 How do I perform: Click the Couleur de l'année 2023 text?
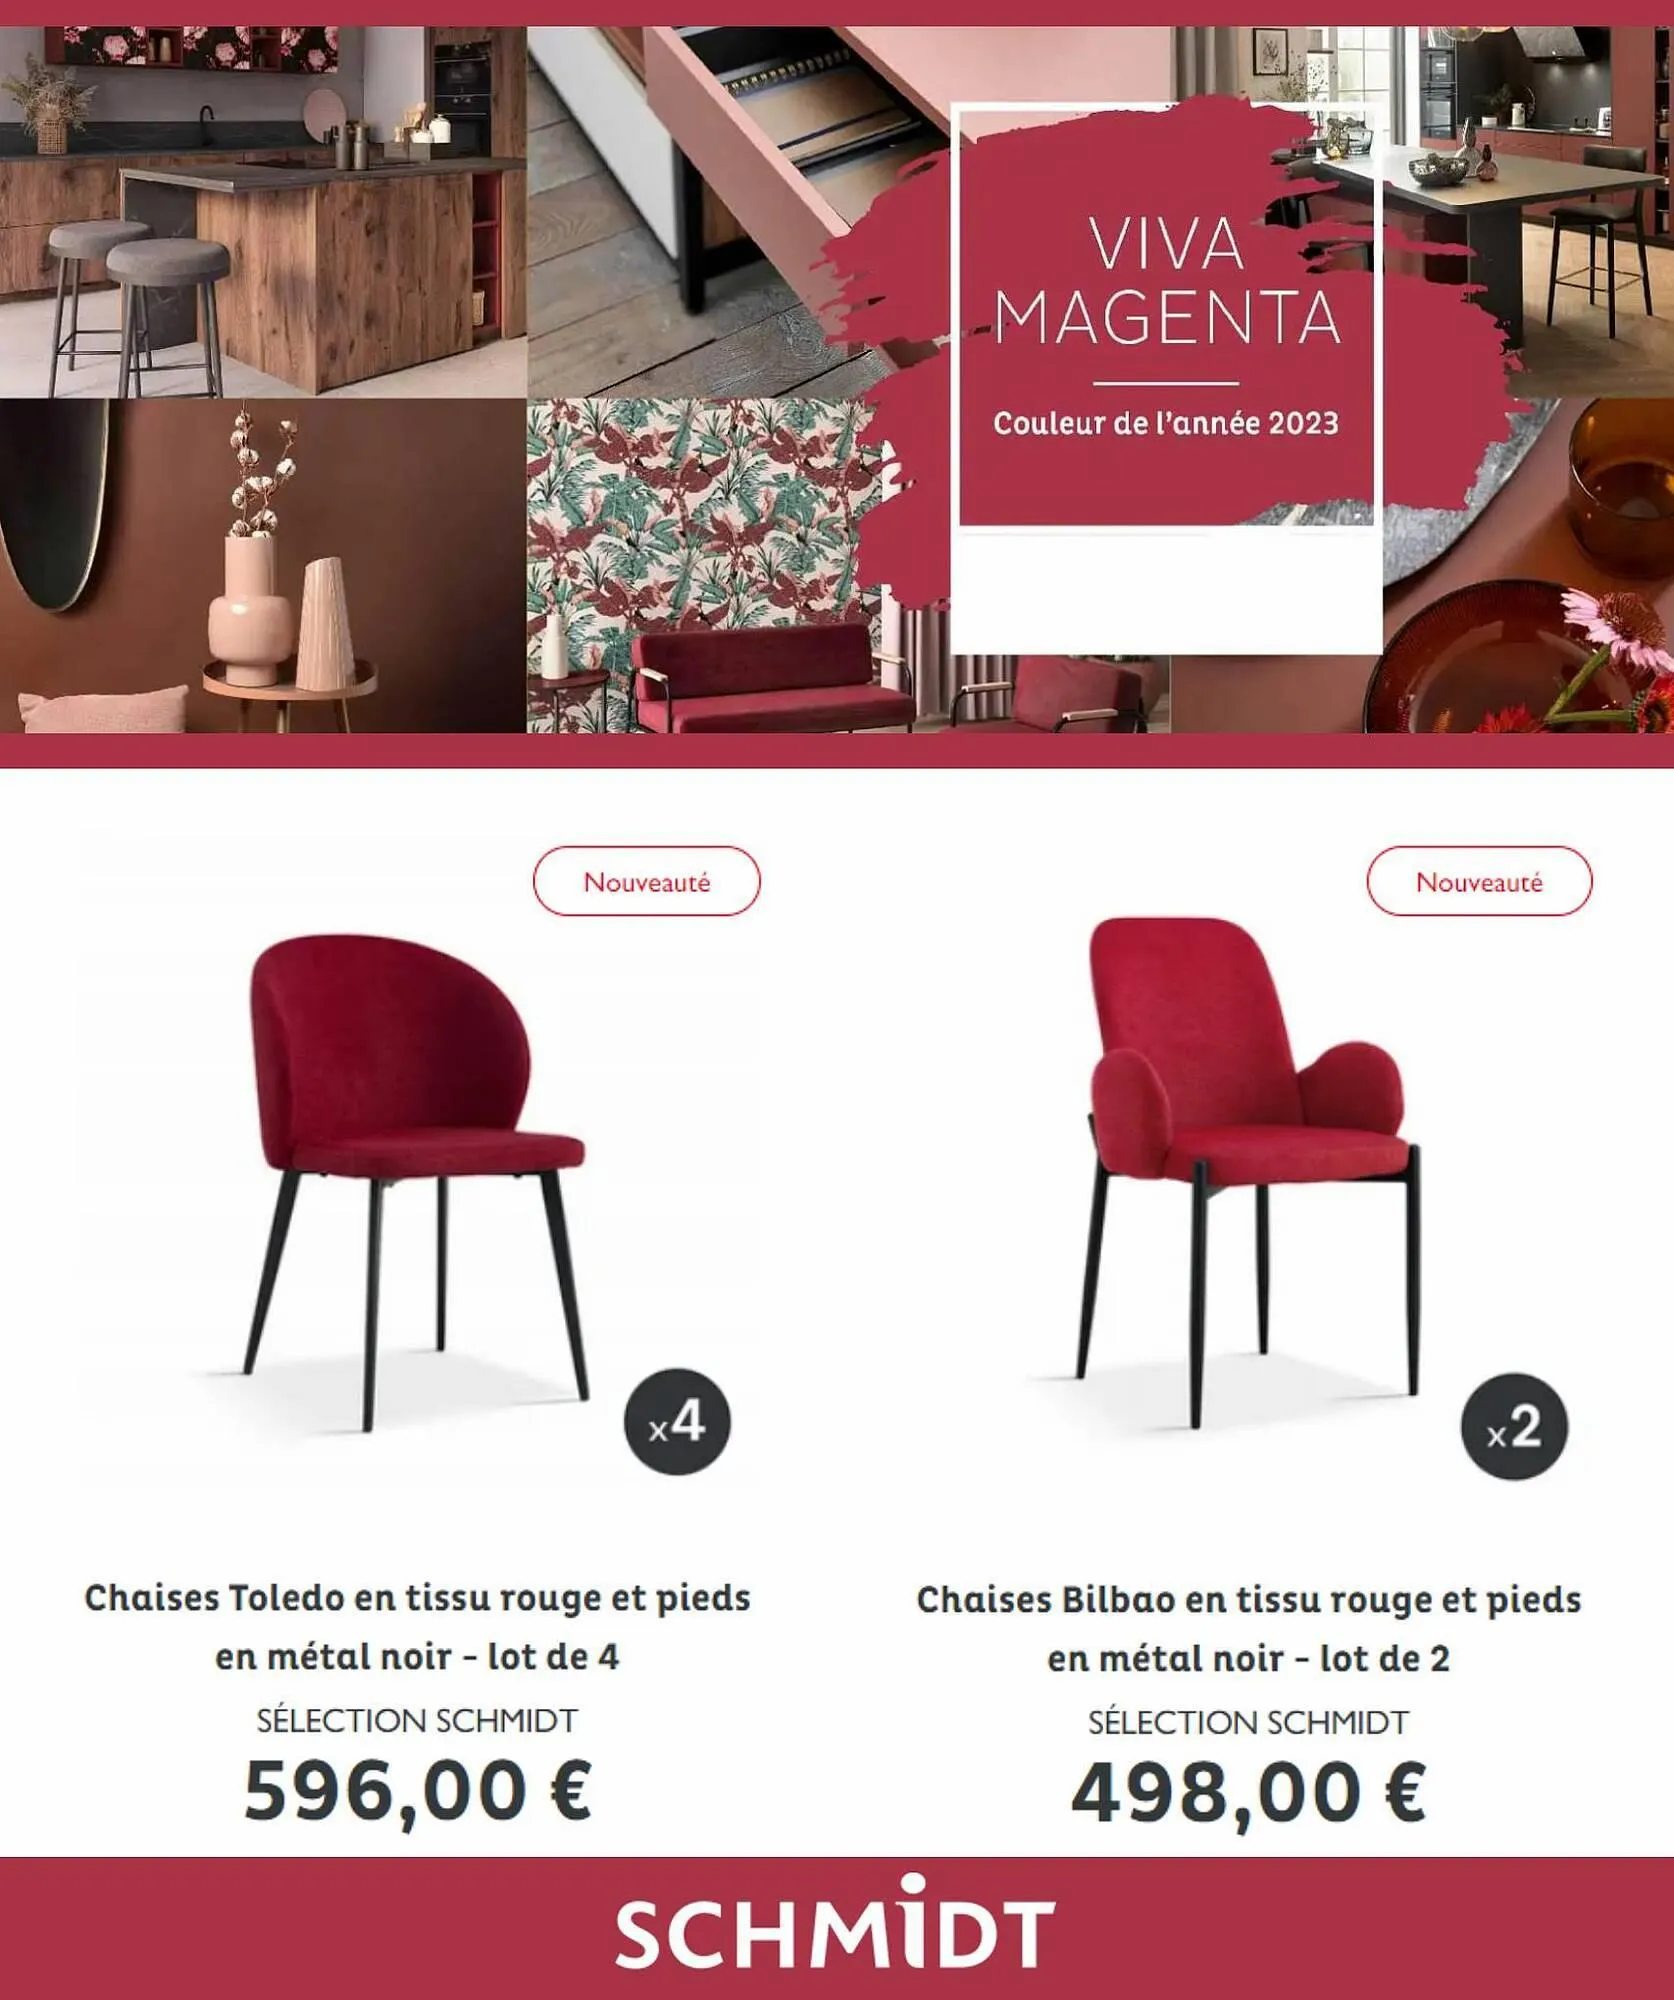pyautogui.click(x=1166, y=423)
